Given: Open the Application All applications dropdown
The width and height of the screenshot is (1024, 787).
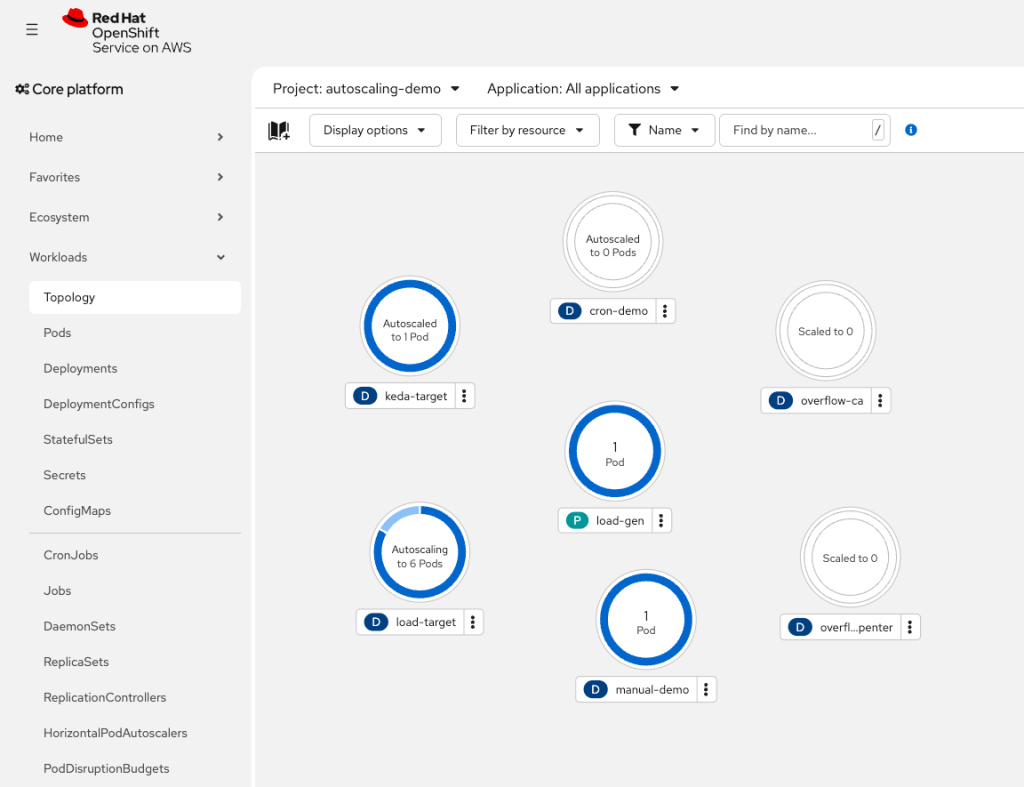Looking at the screenshot, I should point(583,89).
